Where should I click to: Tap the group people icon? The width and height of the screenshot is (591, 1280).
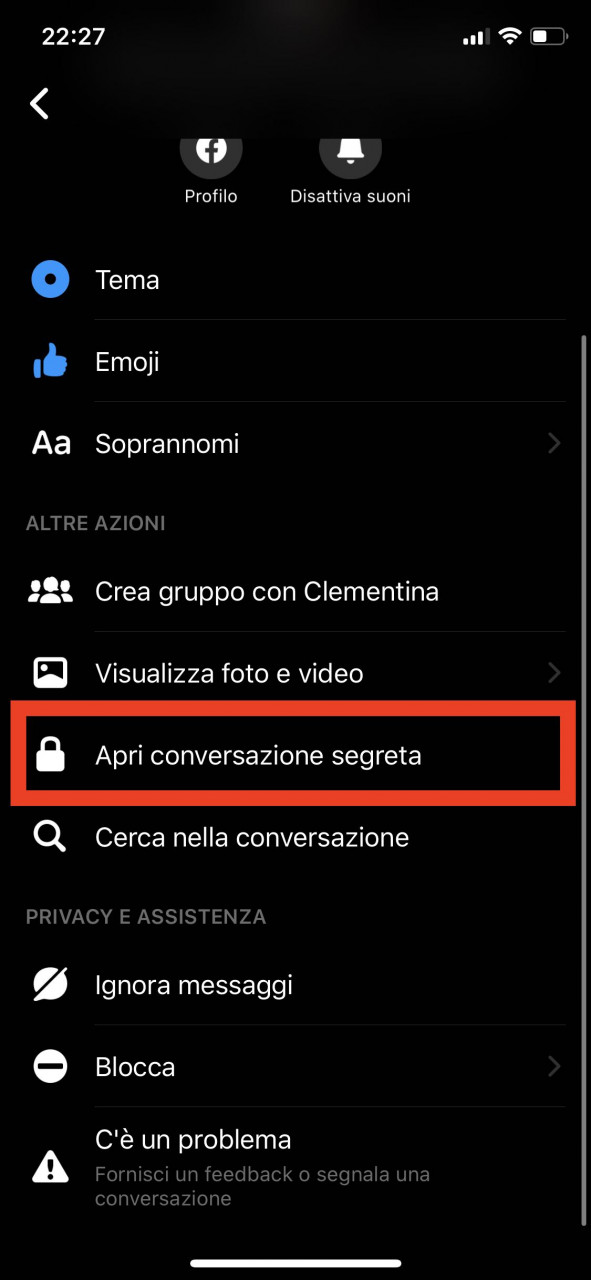(50, 592)
